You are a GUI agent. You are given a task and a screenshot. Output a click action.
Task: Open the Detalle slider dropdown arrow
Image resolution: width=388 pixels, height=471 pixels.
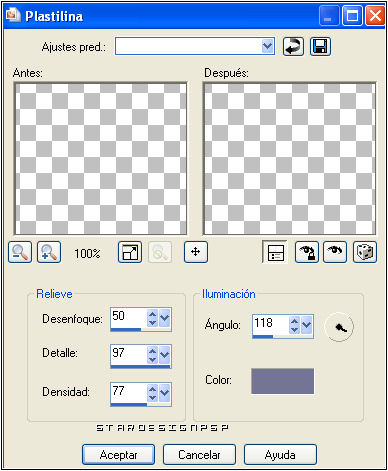click(165, 355)
